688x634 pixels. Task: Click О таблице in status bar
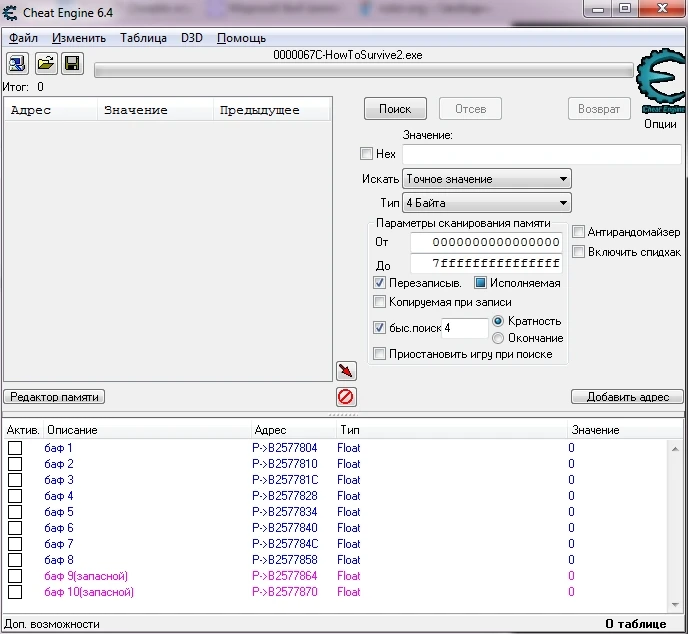click(636, 624)
